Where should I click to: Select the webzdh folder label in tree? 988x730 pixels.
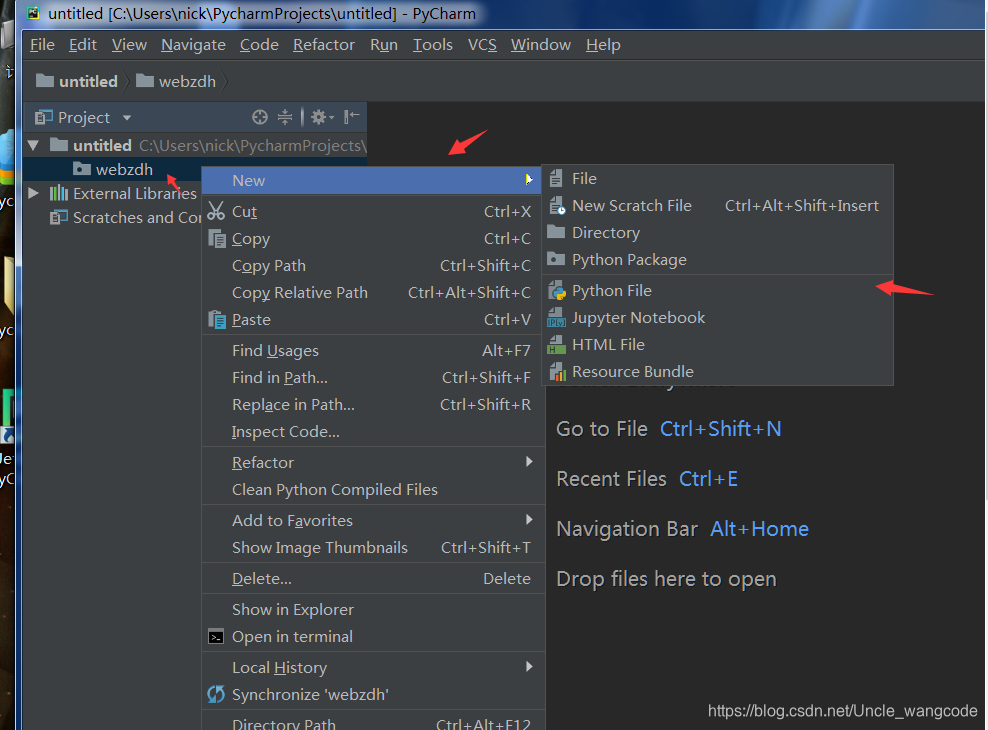tap(124, 169)
